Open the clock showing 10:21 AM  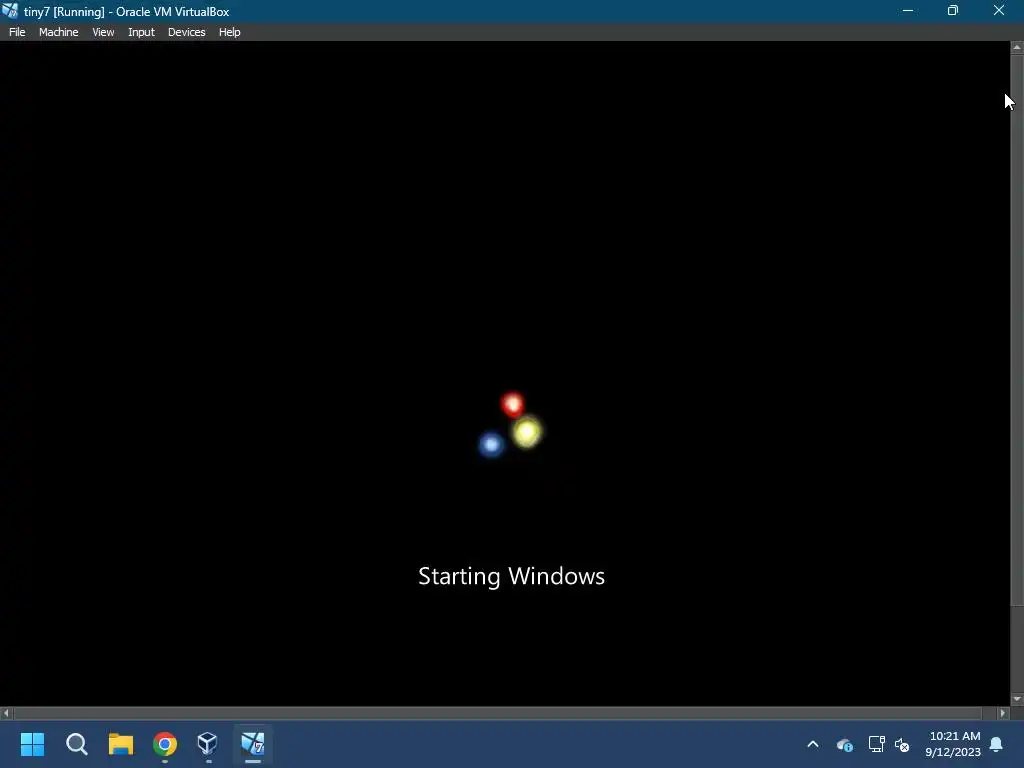953,744
